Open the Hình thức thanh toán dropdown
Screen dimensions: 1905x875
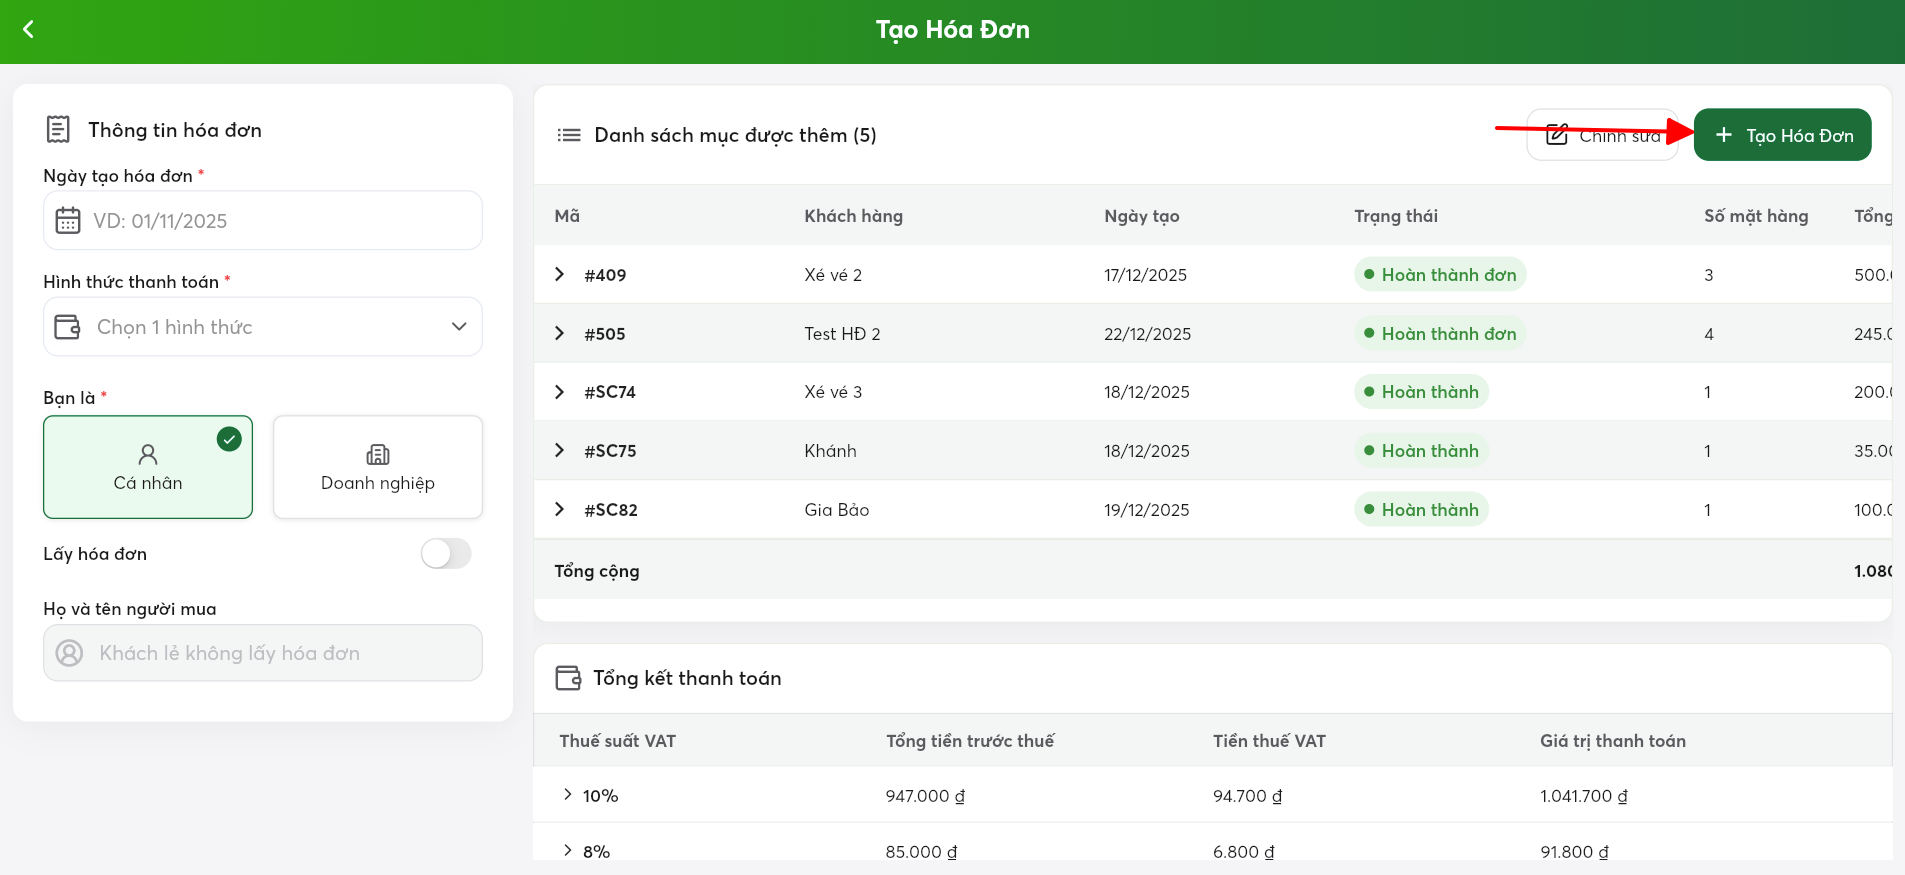(x=263, y=327)
